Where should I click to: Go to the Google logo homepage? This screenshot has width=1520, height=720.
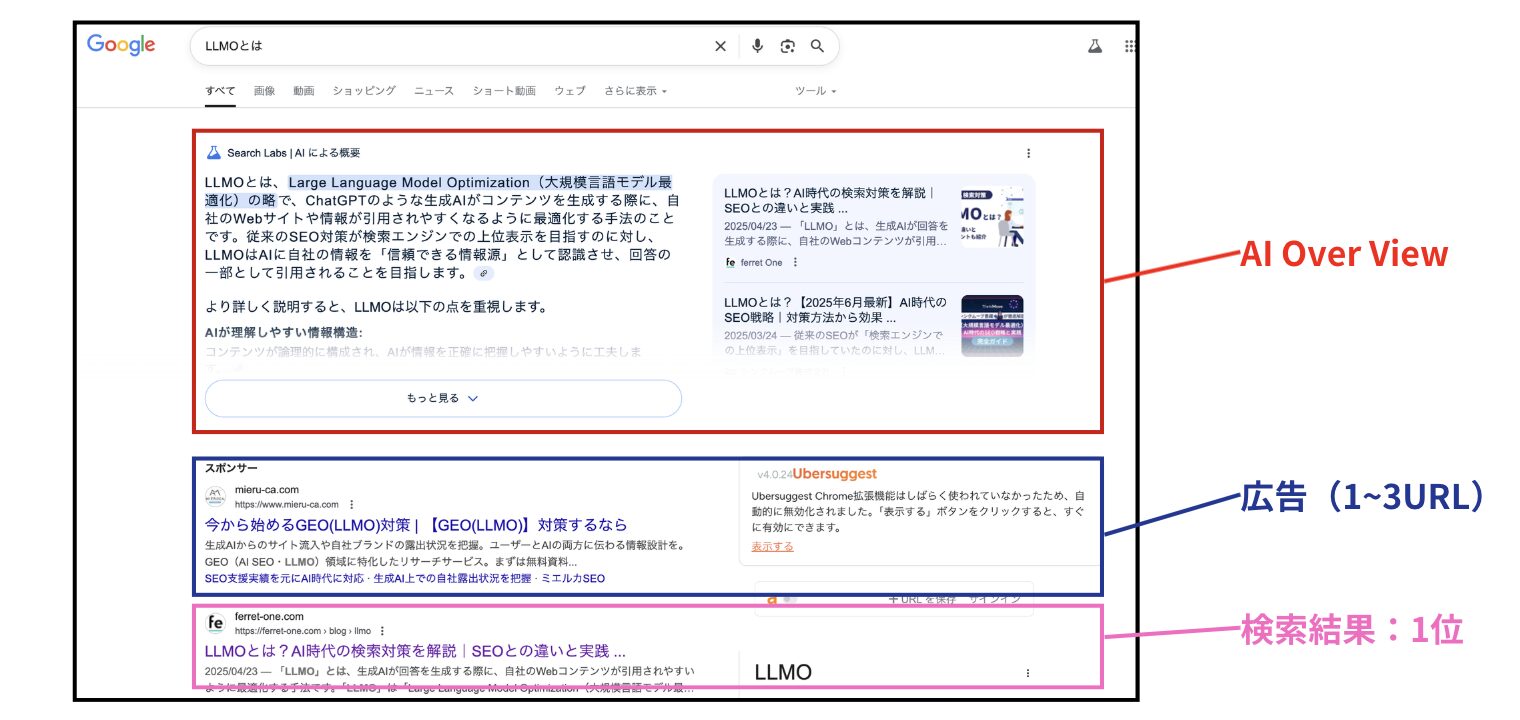[x=121, y=45]
